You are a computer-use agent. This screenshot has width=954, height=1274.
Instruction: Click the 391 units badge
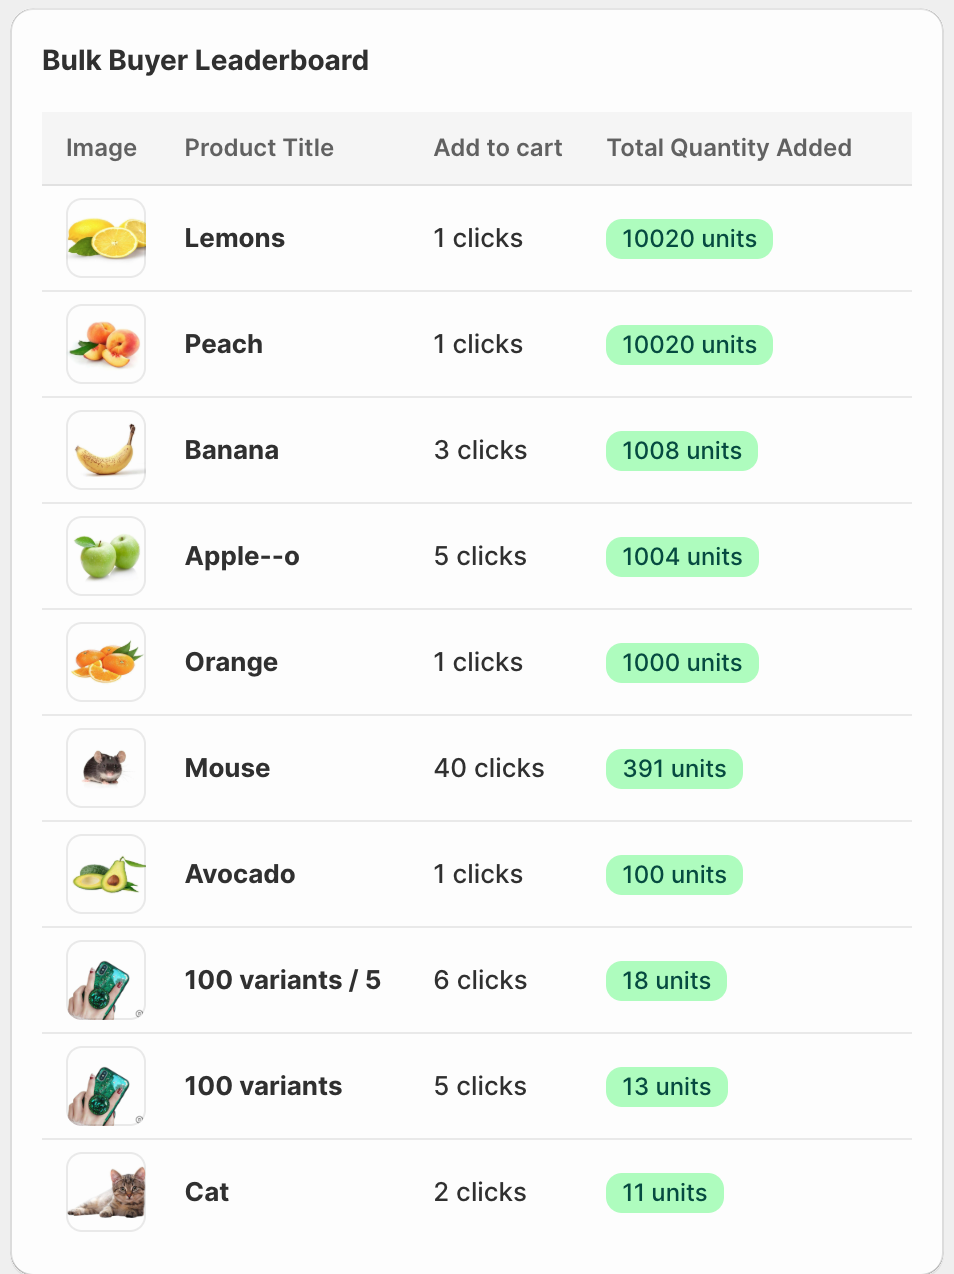(x=674, y=769)
